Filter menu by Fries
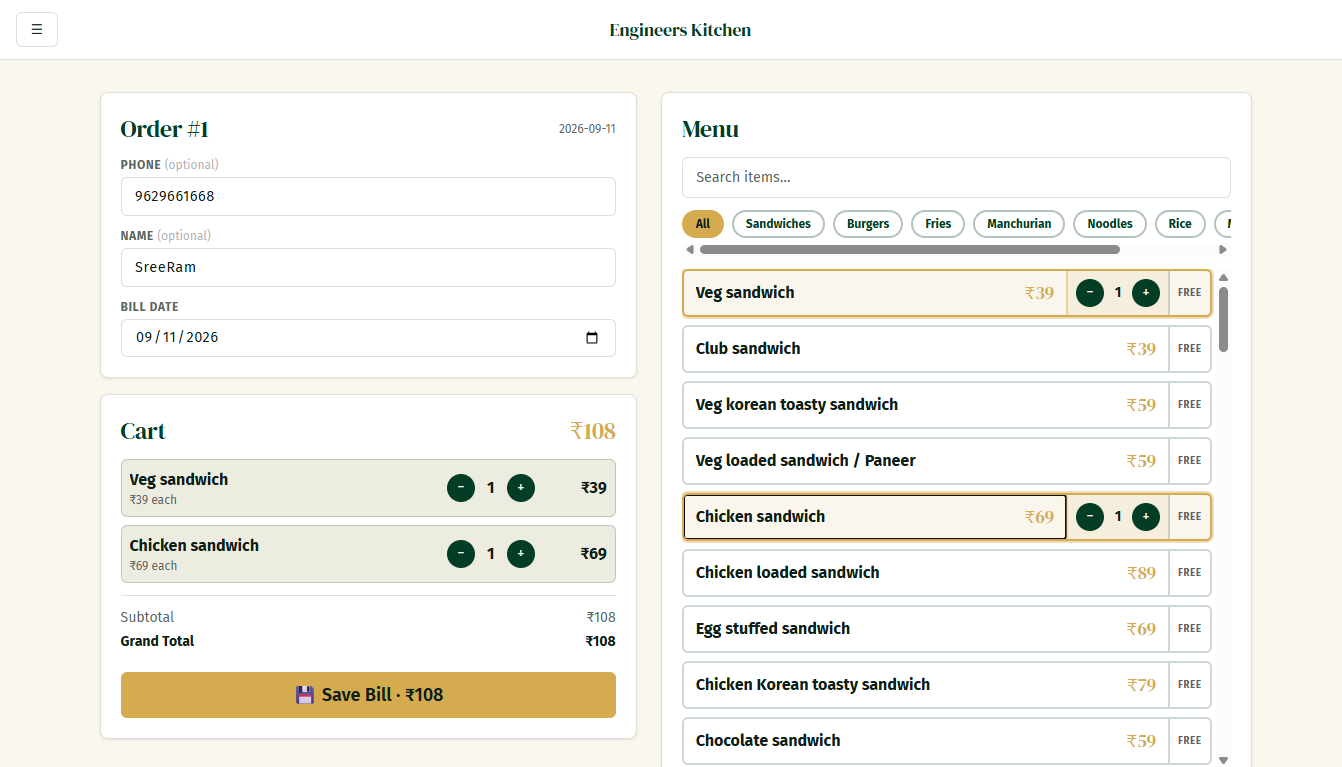The image size is (1342, 767). point(938,224)
